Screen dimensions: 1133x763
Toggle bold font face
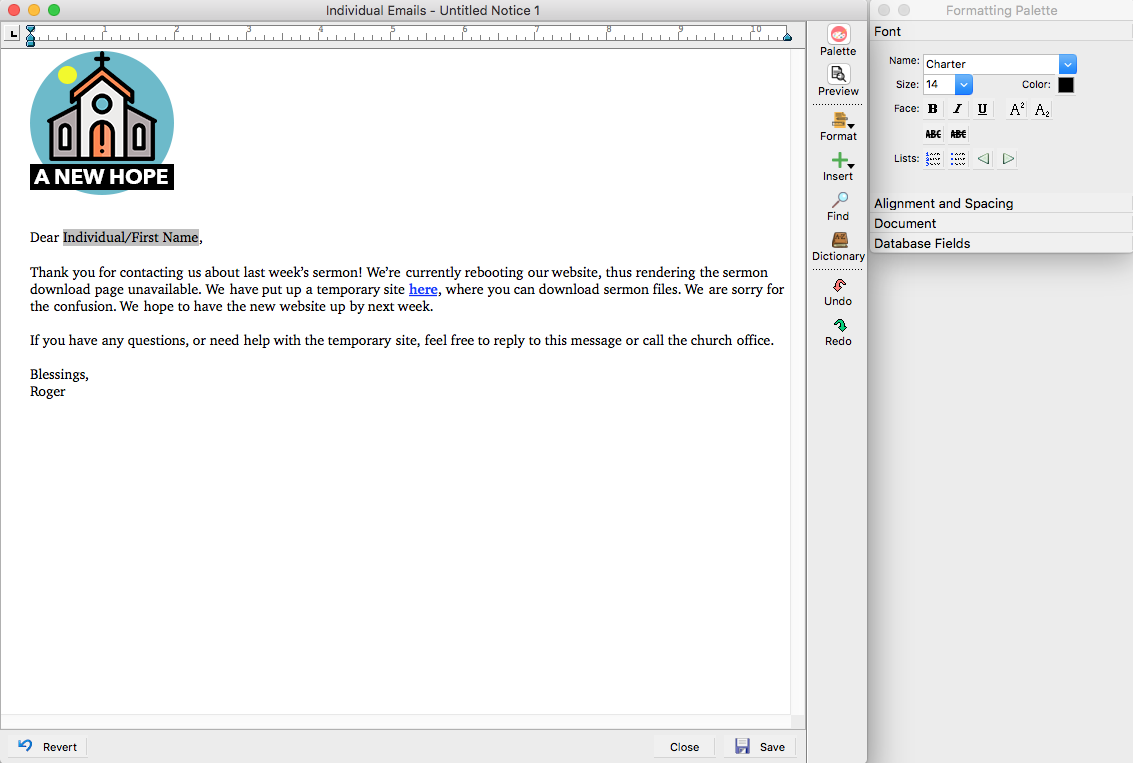point(933,109)
